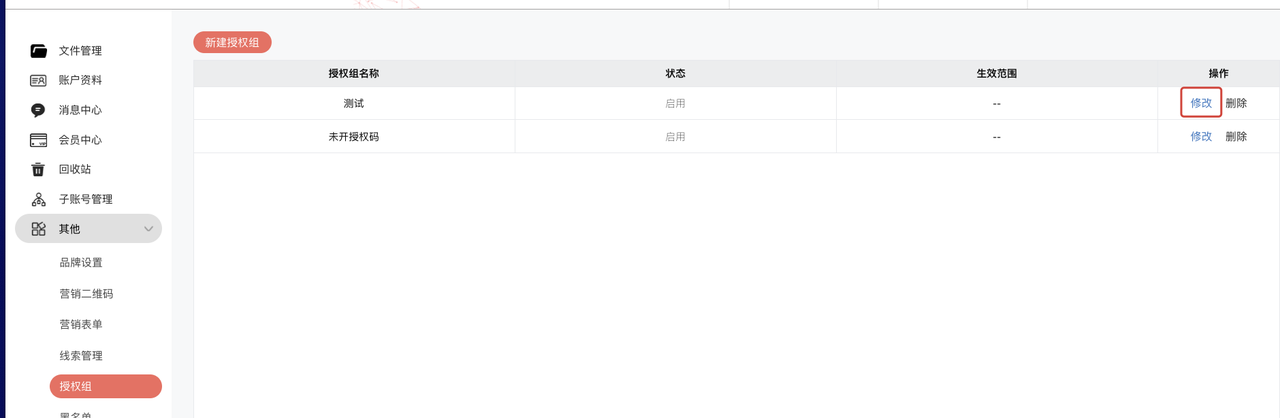Delete the 测试 authorization group
Screen dimensions: 1280x418
1236,103
